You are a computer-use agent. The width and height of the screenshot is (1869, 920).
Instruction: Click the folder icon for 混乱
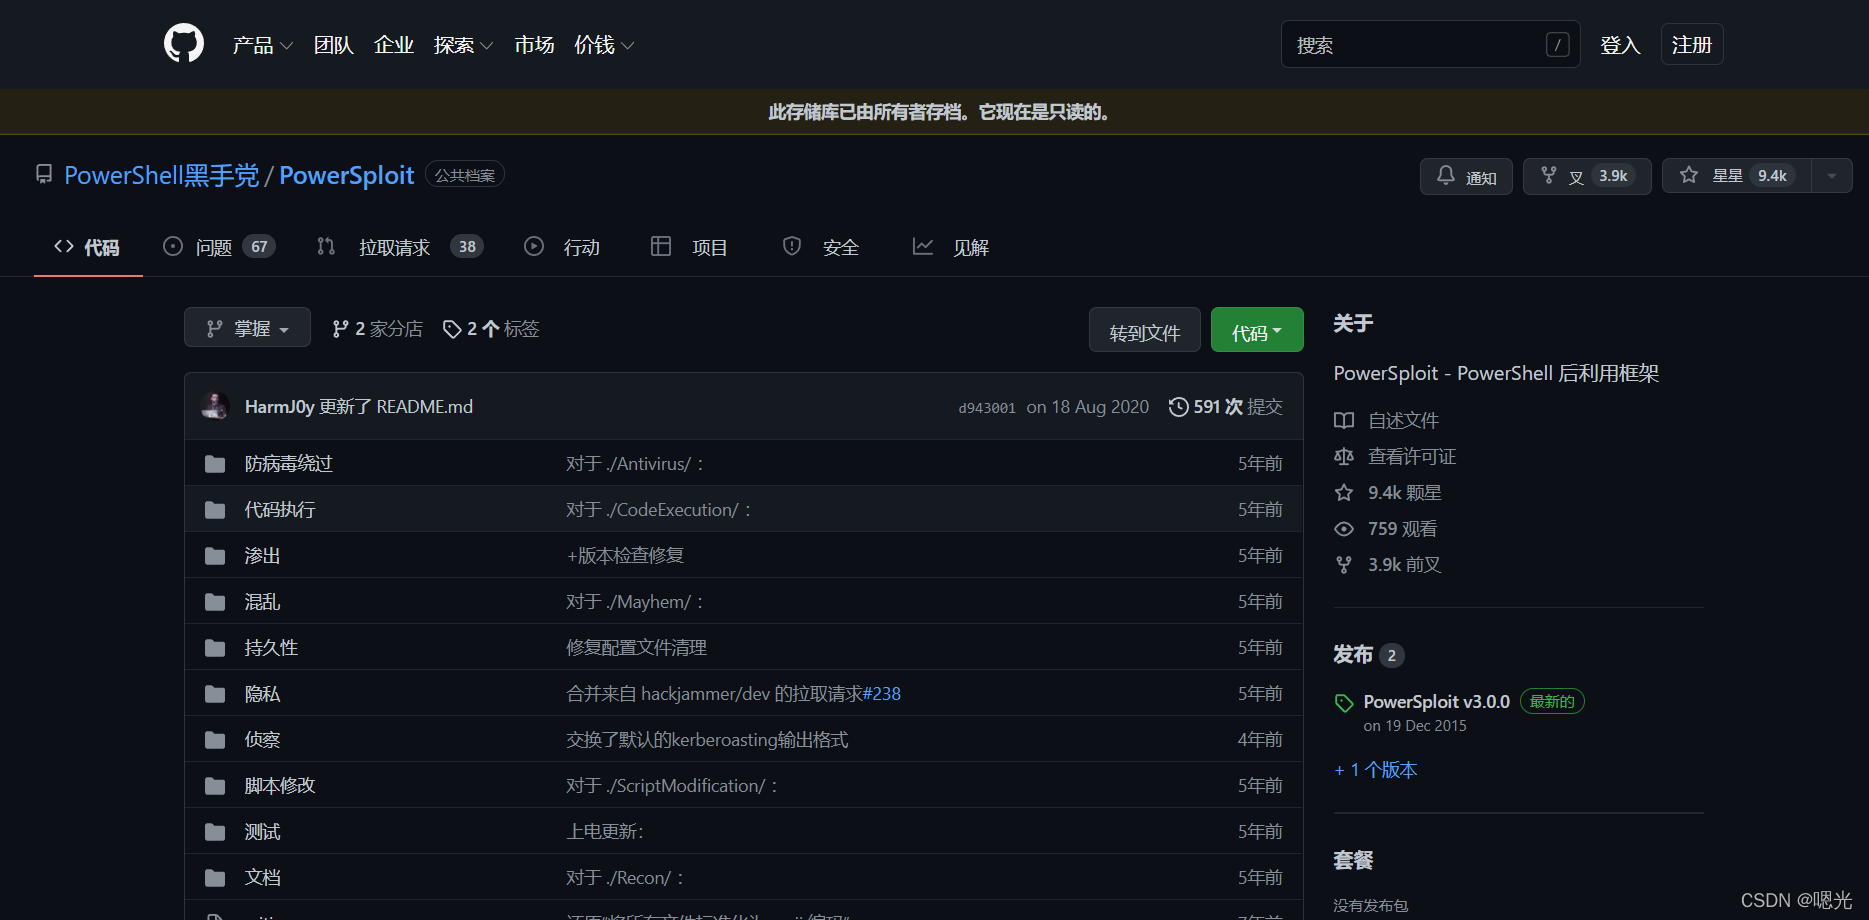pyautogui.click(x=215, y=602)
